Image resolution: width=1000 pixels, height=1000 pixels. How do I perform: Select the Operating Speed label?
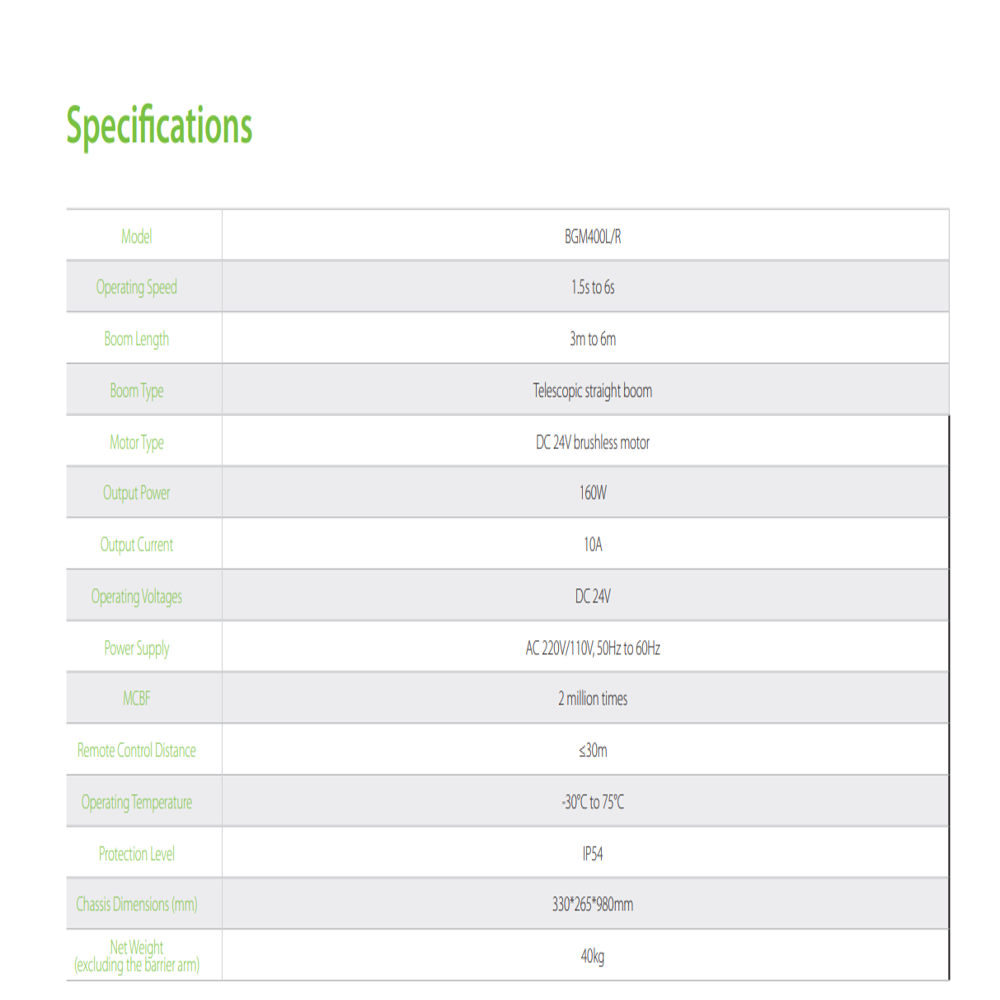tap(136, 288)
